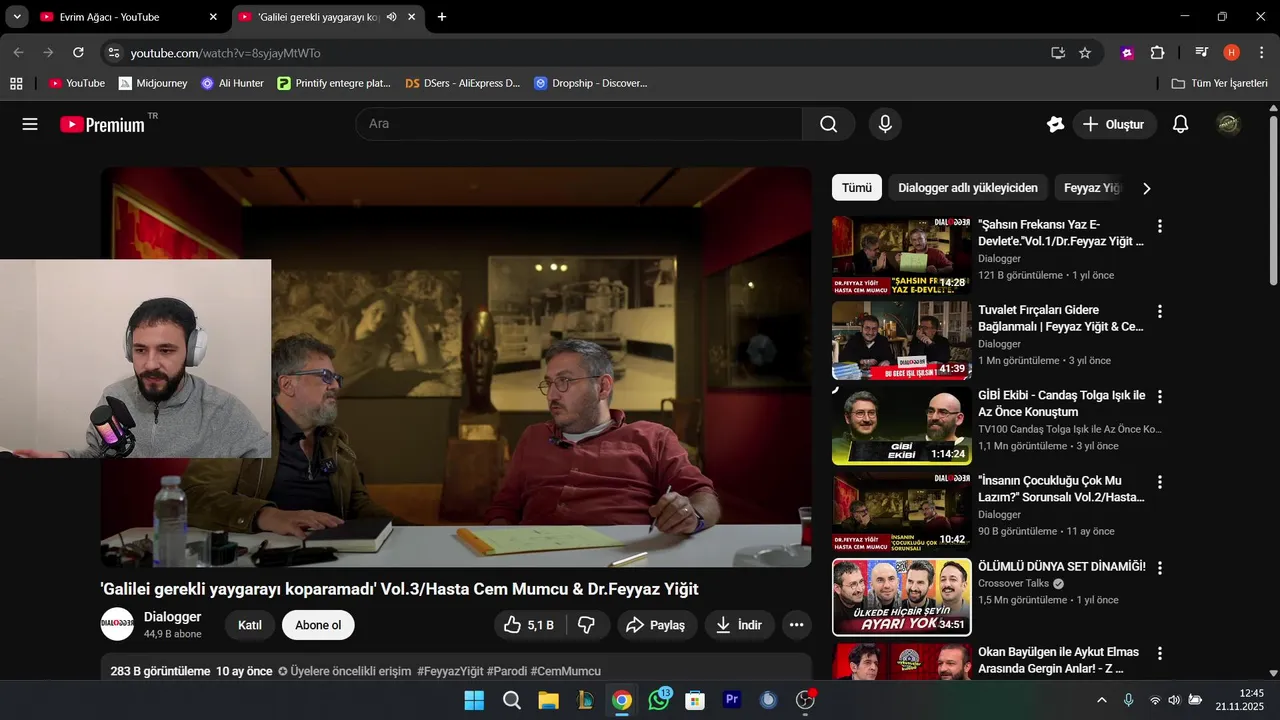1280x720 pixels.
Task: Install or cast page icon in address bar
Action: (x=1057, y=53)
